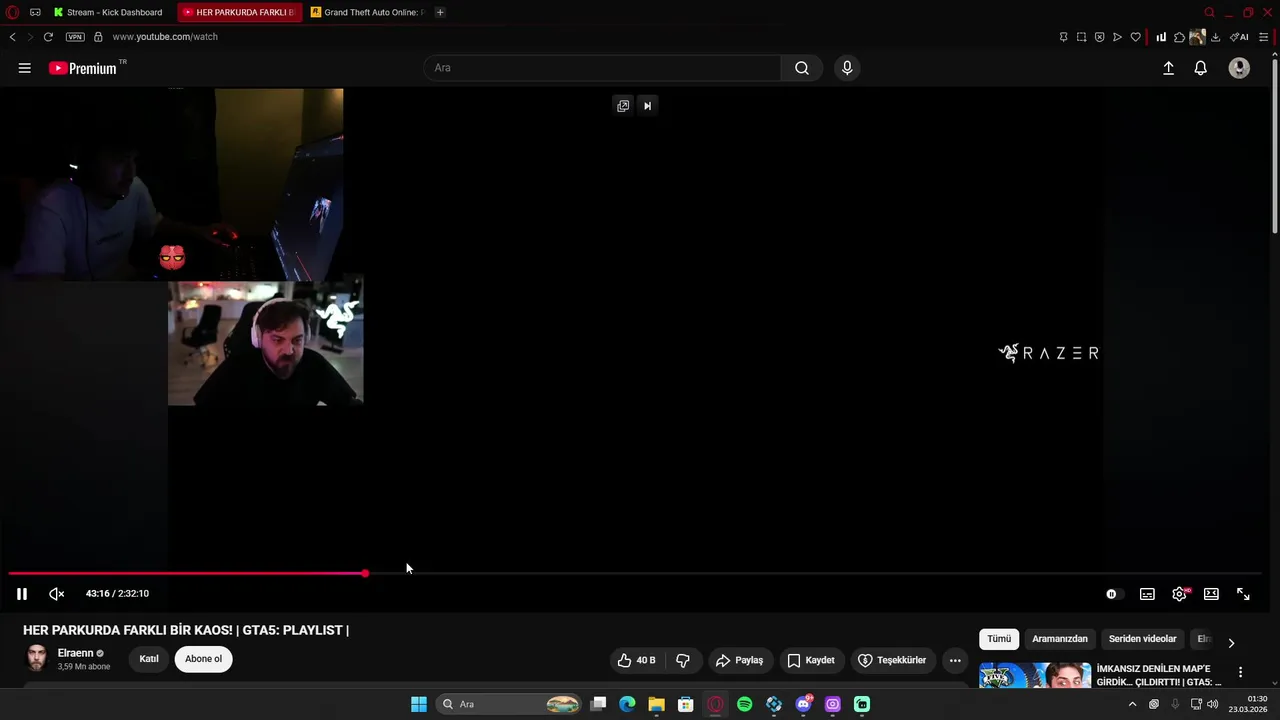
Task: Show more filter chips with the right chevron
Action: point(1231,643)
